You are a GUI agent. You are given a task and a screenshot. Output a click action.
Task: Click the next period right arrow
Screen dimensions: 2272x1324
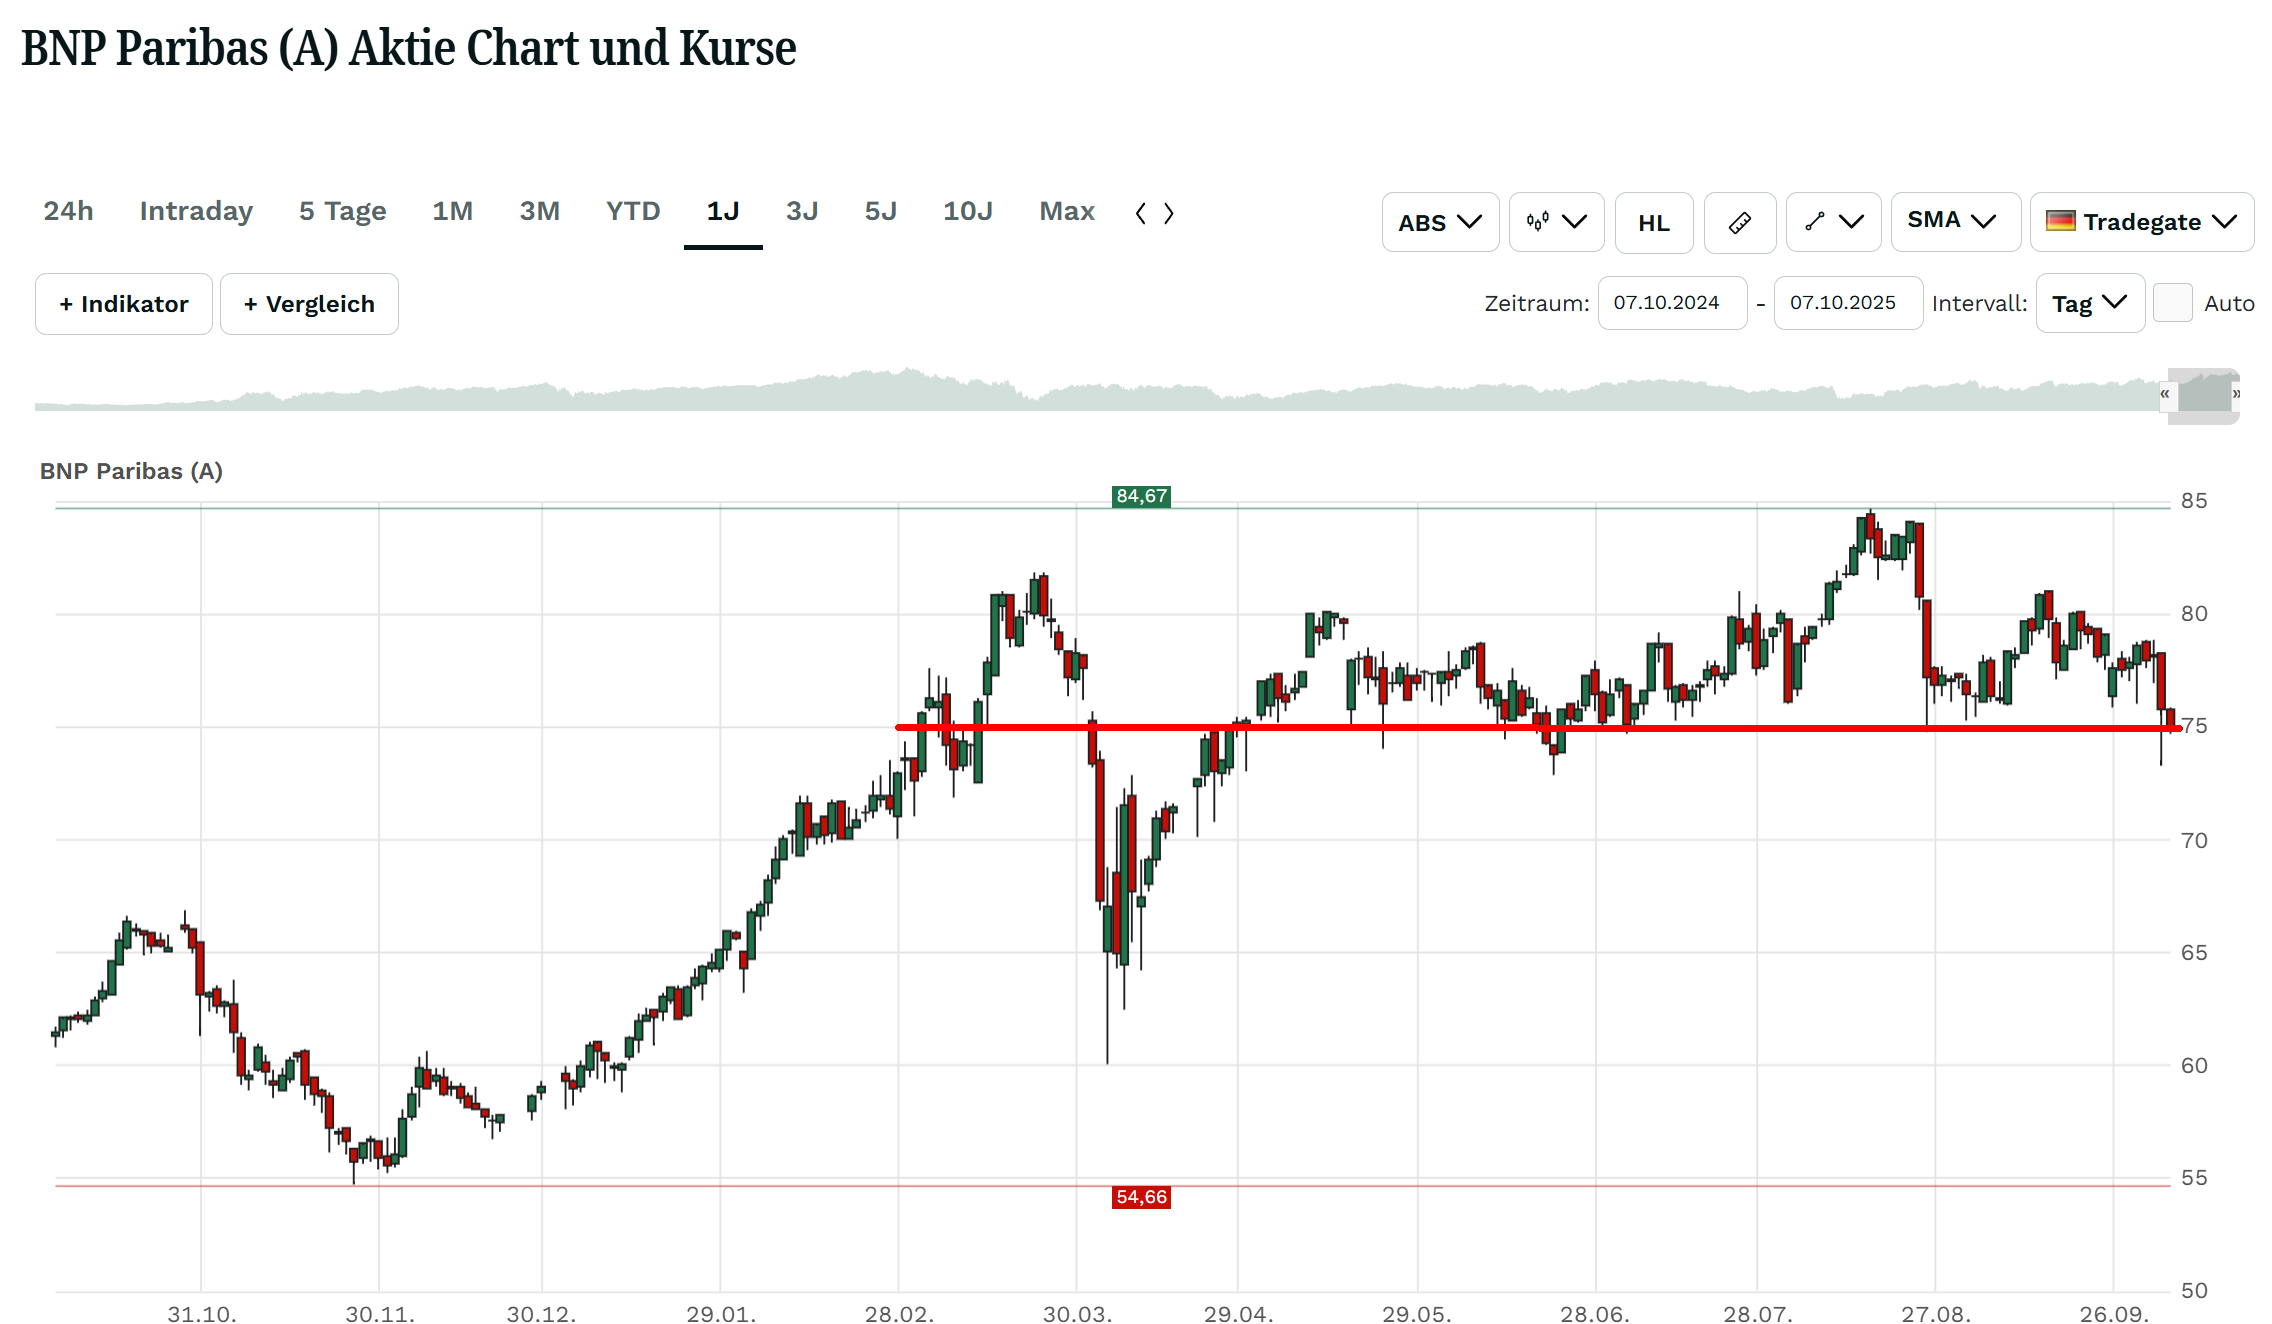pyautogui.click(x=1169, y=213)
